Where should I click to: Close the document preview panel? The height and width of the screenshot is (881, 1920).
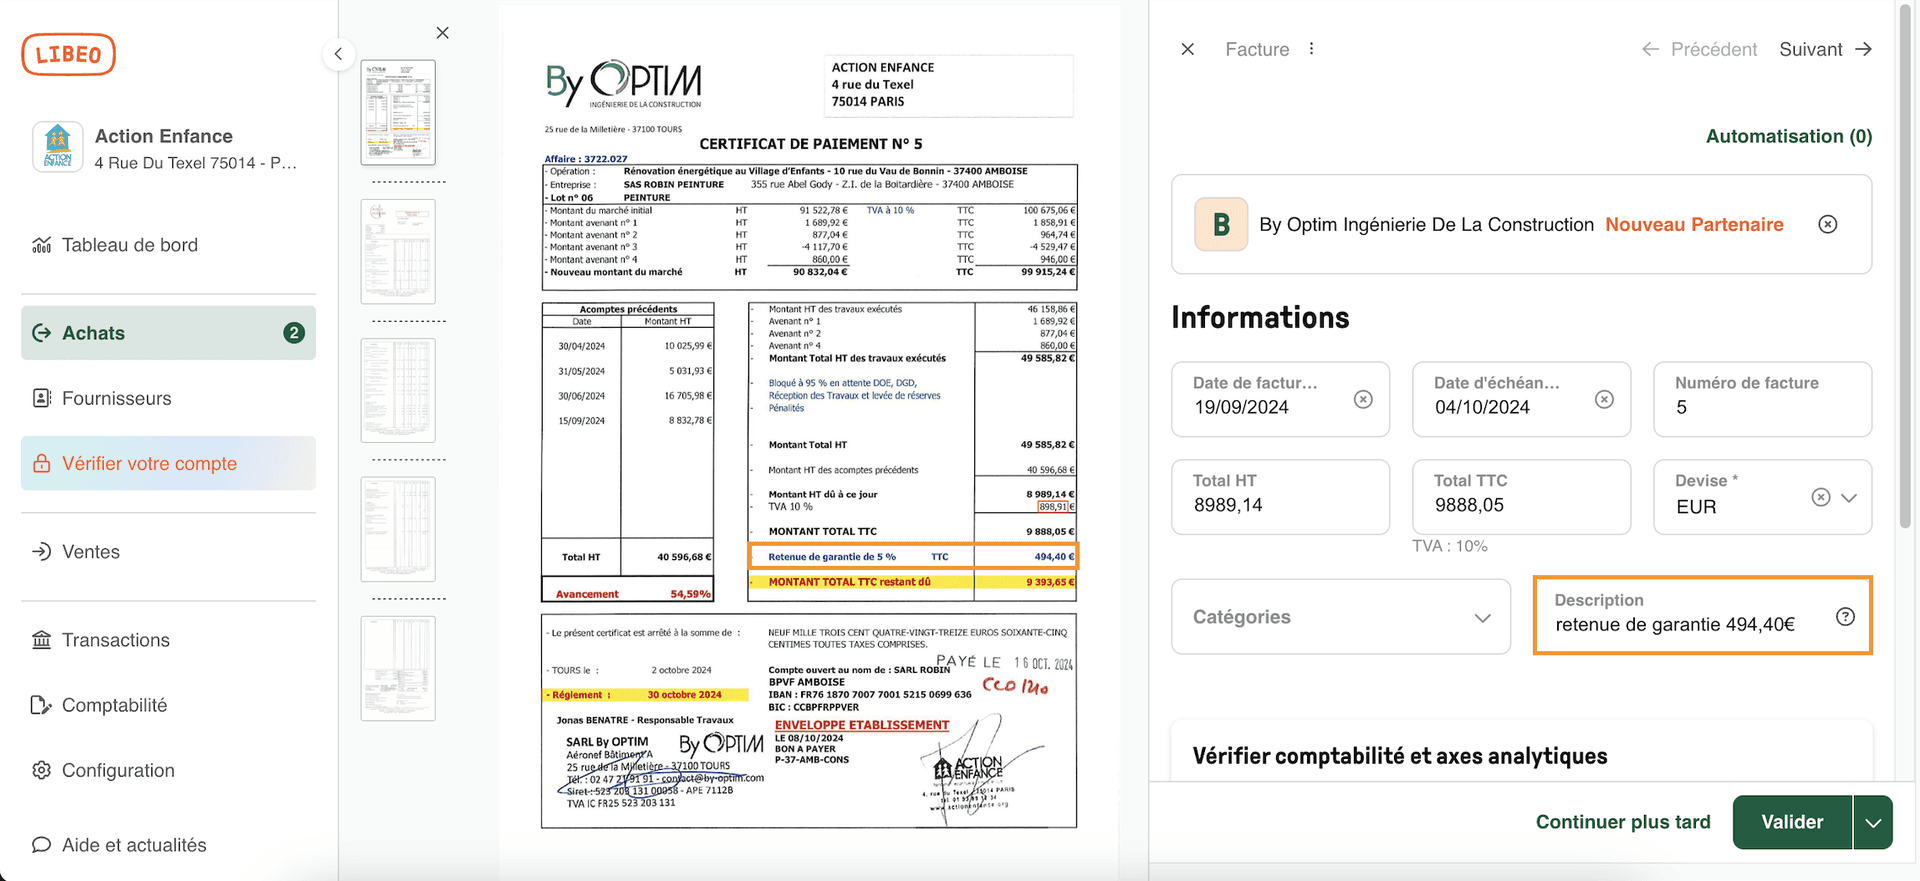(x=443, y=33)
